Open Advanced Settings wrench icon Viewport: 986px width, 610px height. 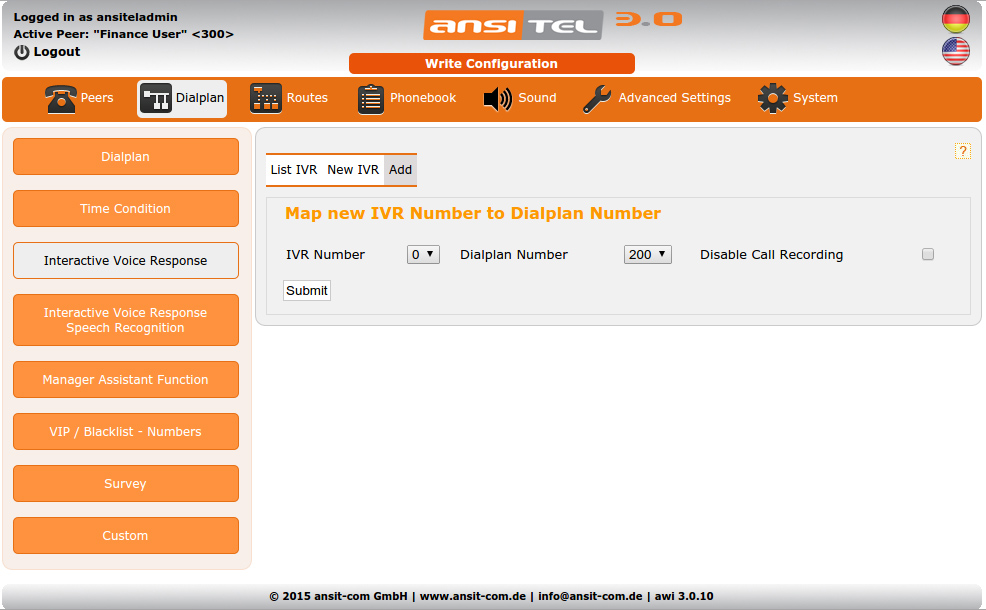click(x=597, y=99)
